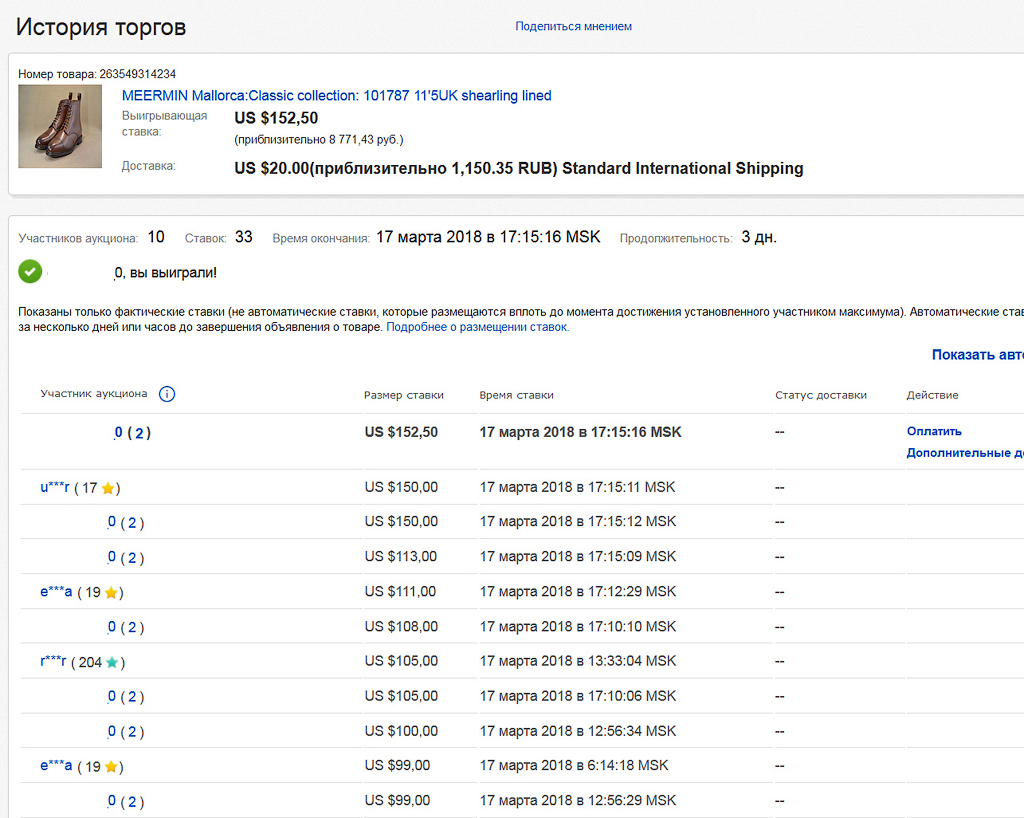Click the bidder link in the US $113,00 row
1024x818 pixels.
click(x=112, y=557)
